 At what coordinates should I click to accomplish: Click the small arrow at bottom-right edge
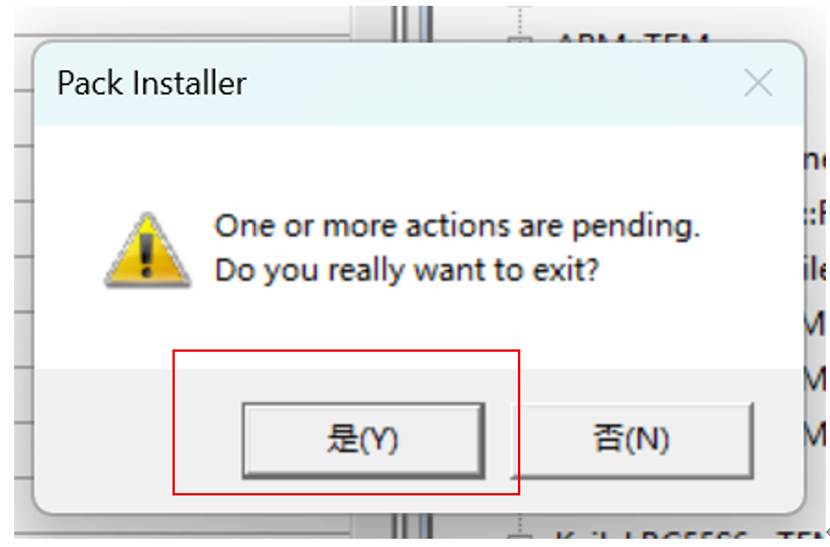click(827, 532)
